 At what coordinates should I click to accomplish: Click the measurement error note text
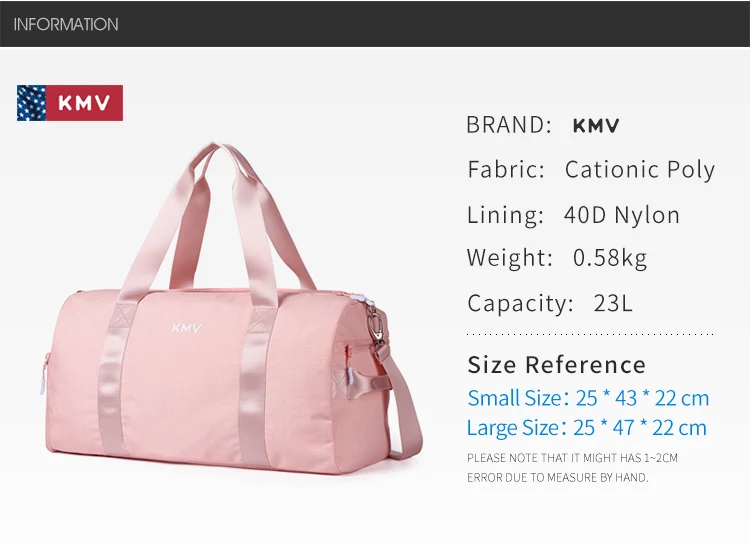(573, 467)
